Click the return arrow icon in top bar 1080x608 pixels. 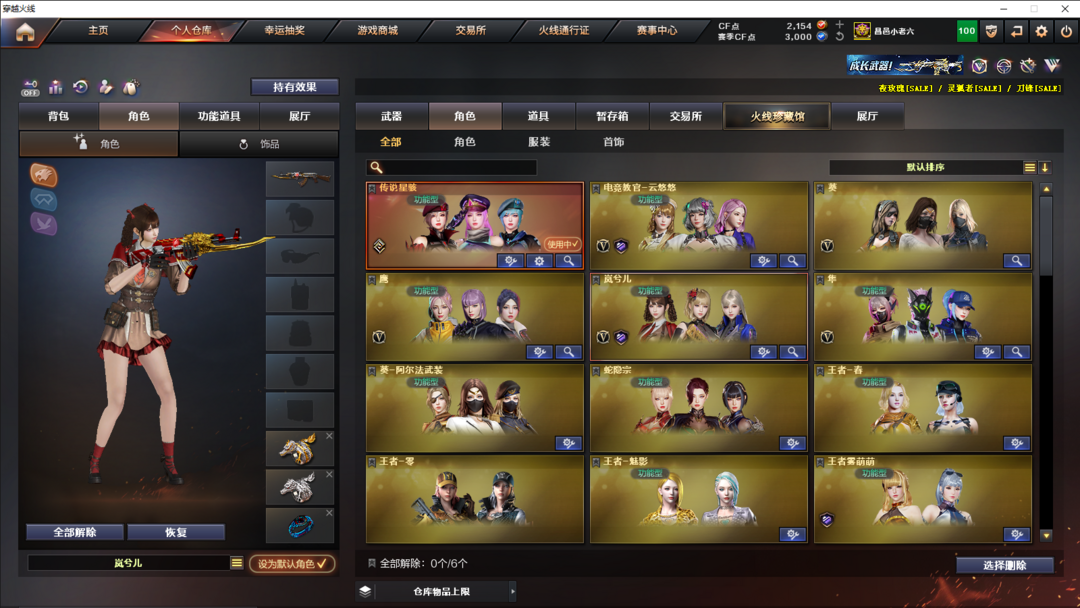pyautogui.click(x=1016, y=31)
